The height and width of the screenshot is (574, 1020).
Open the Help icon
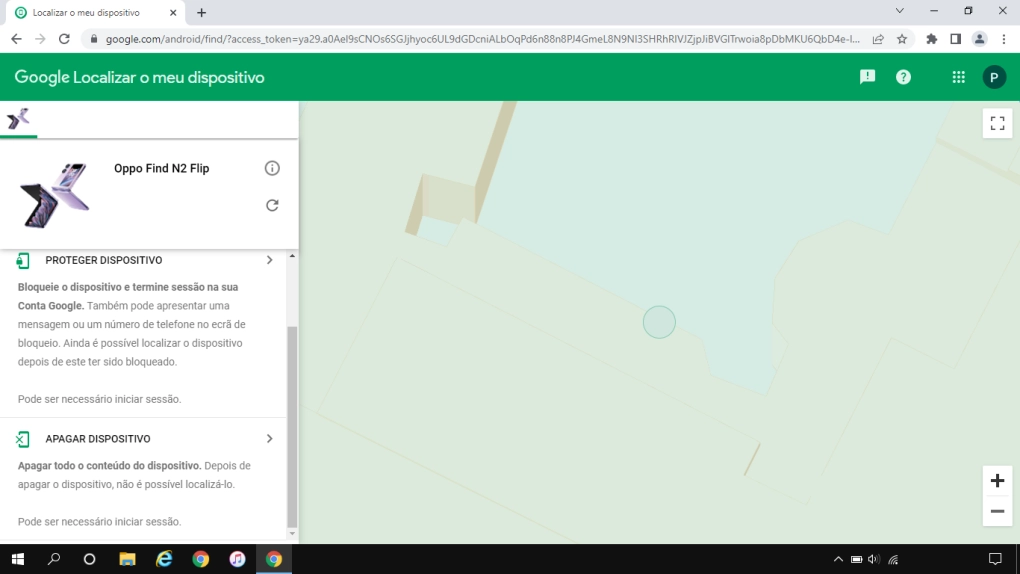903,77
